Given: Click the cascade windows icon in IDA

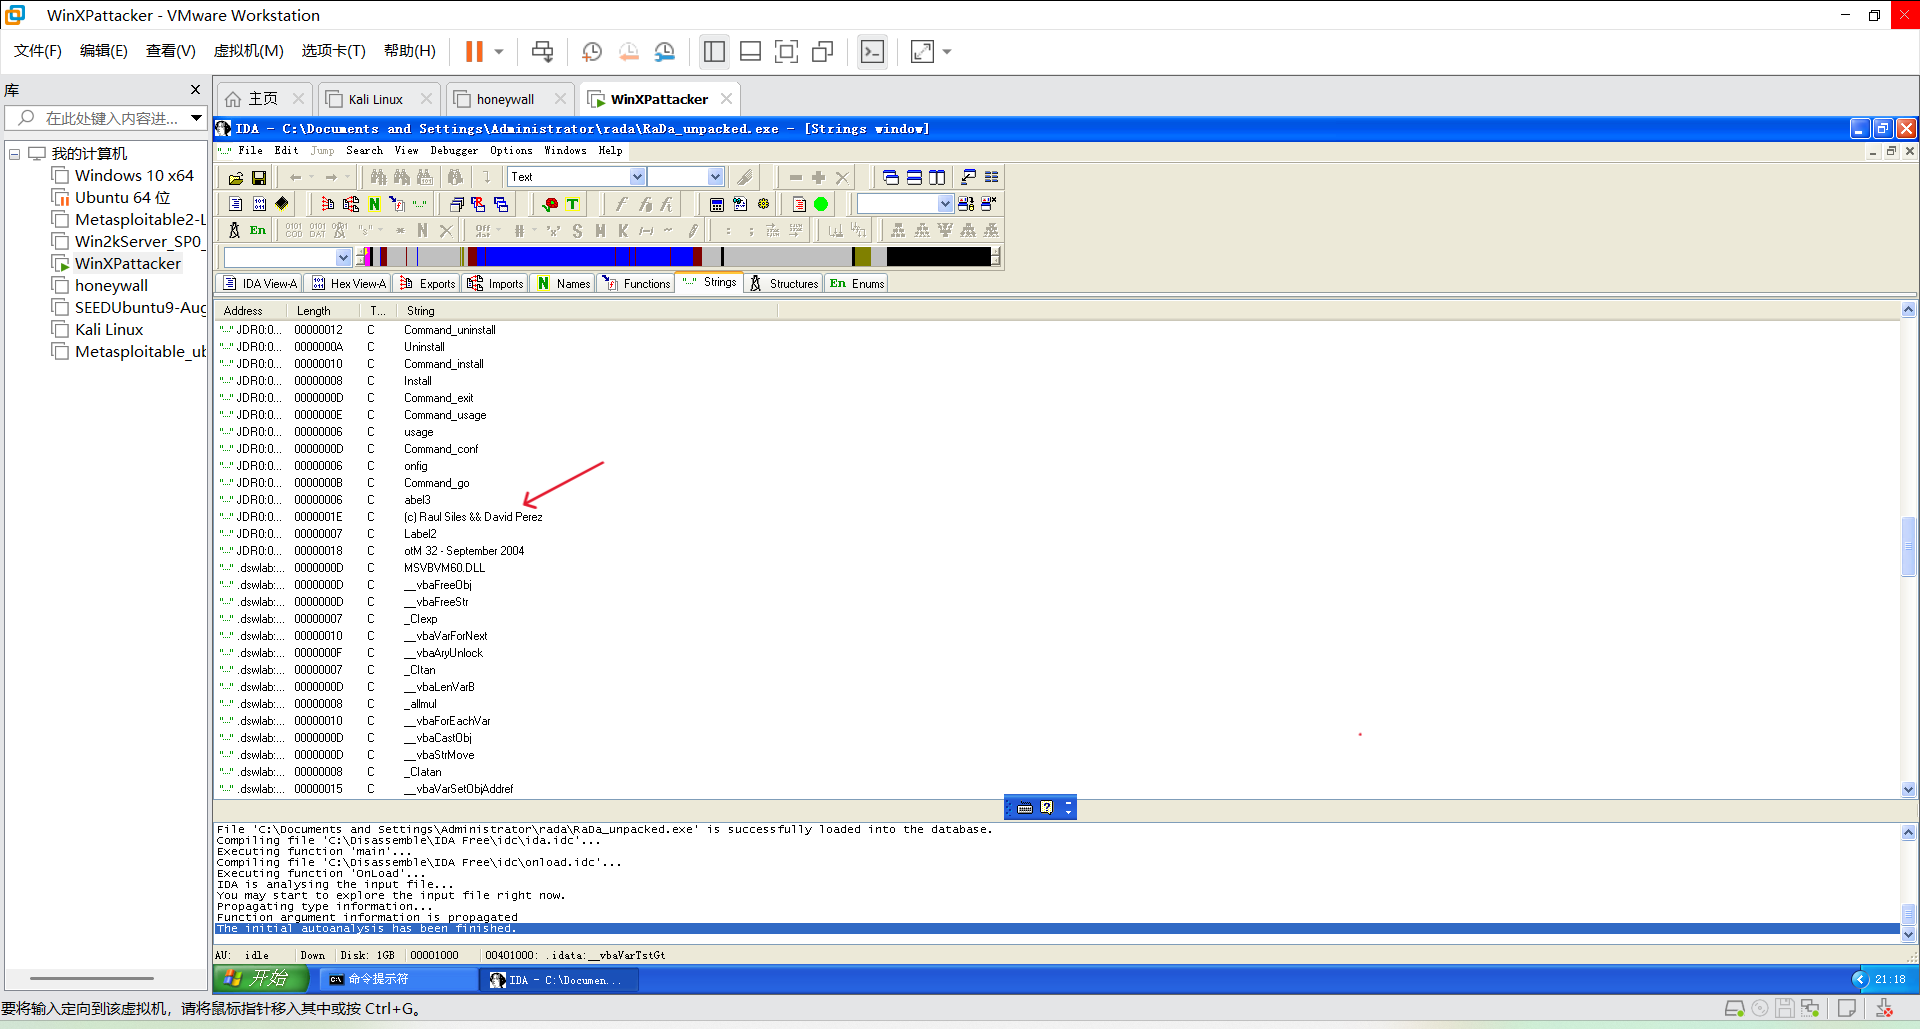Looking at the screenshot, I should tap(890, 178).
